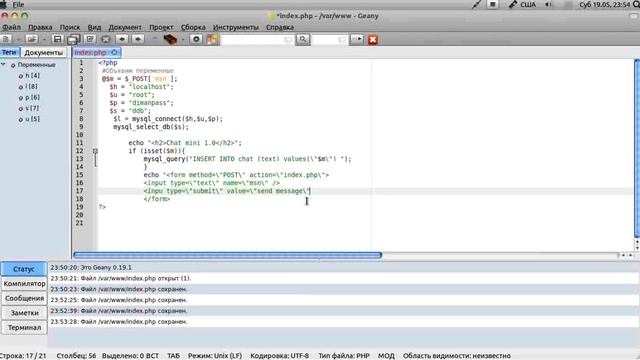Click the volume speaker icon in top panel
The width and height of the screenshot is (640, 360).
coord(549,4)
